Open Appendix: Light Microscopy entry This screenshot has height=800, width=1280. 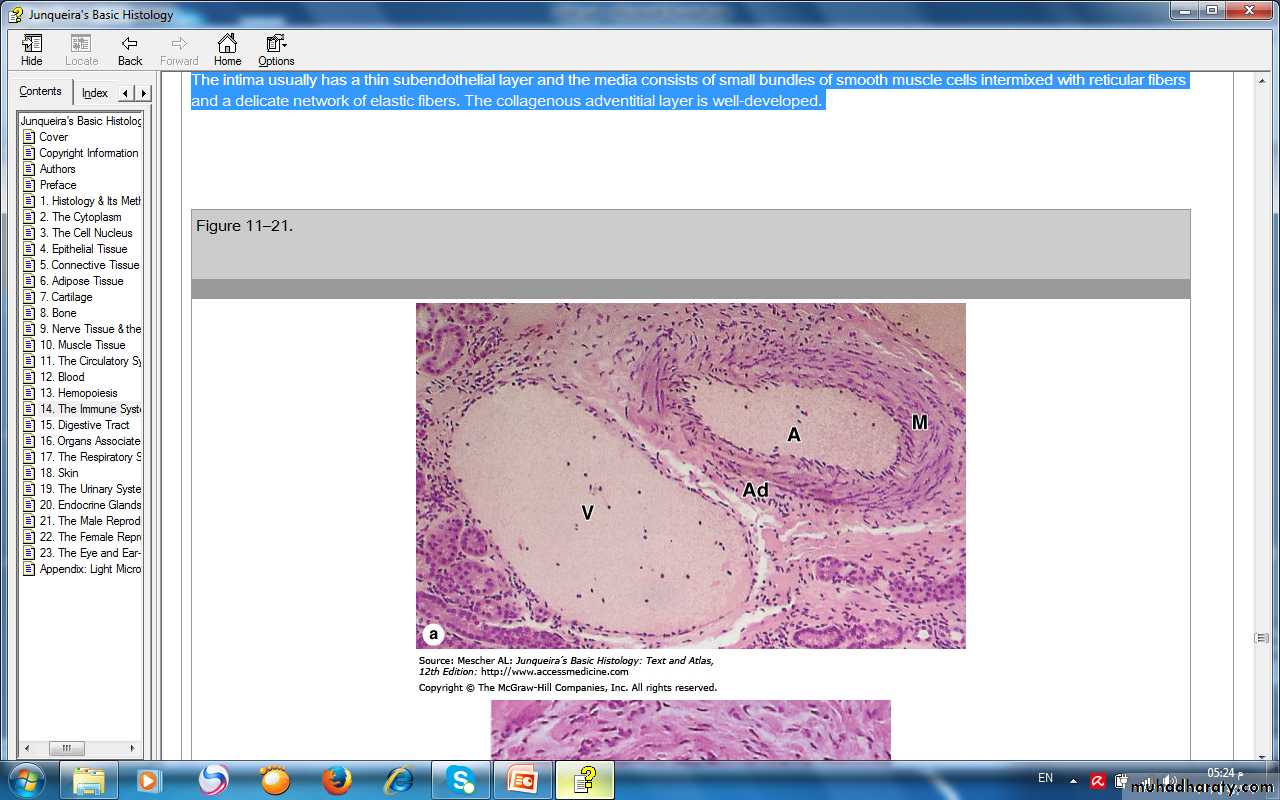tap(90, 569)
